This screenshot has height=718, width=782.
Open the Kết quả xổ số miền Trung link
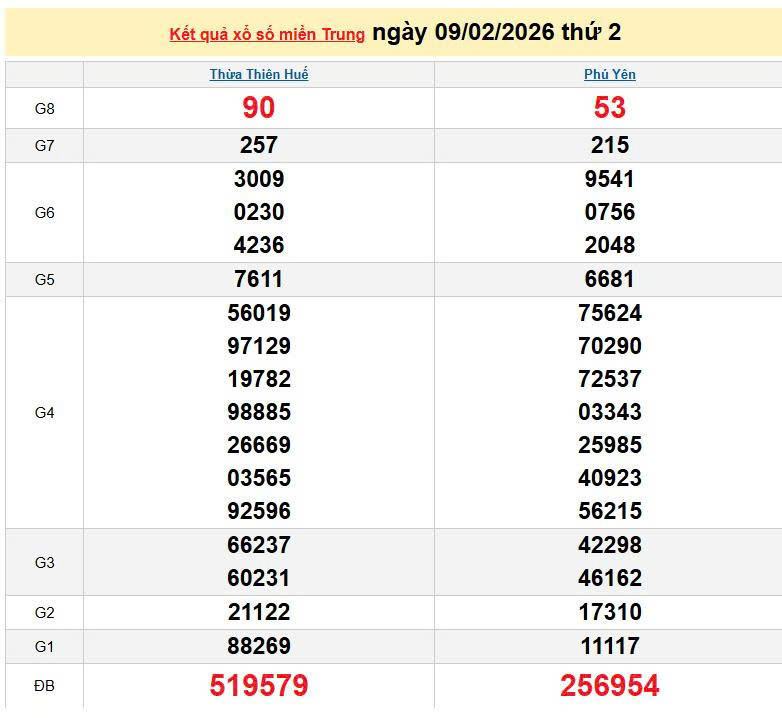point(267,35)
